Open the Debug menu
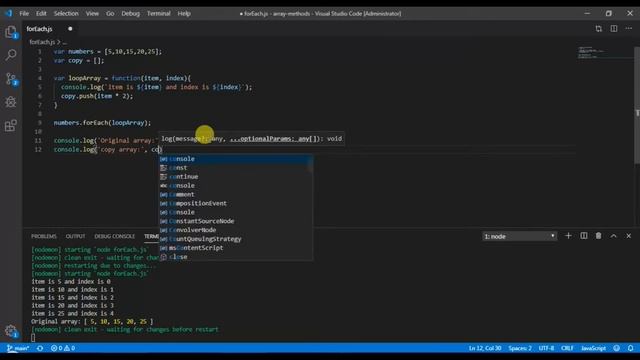Screen dimensions: 640x360 coord(131,13)
